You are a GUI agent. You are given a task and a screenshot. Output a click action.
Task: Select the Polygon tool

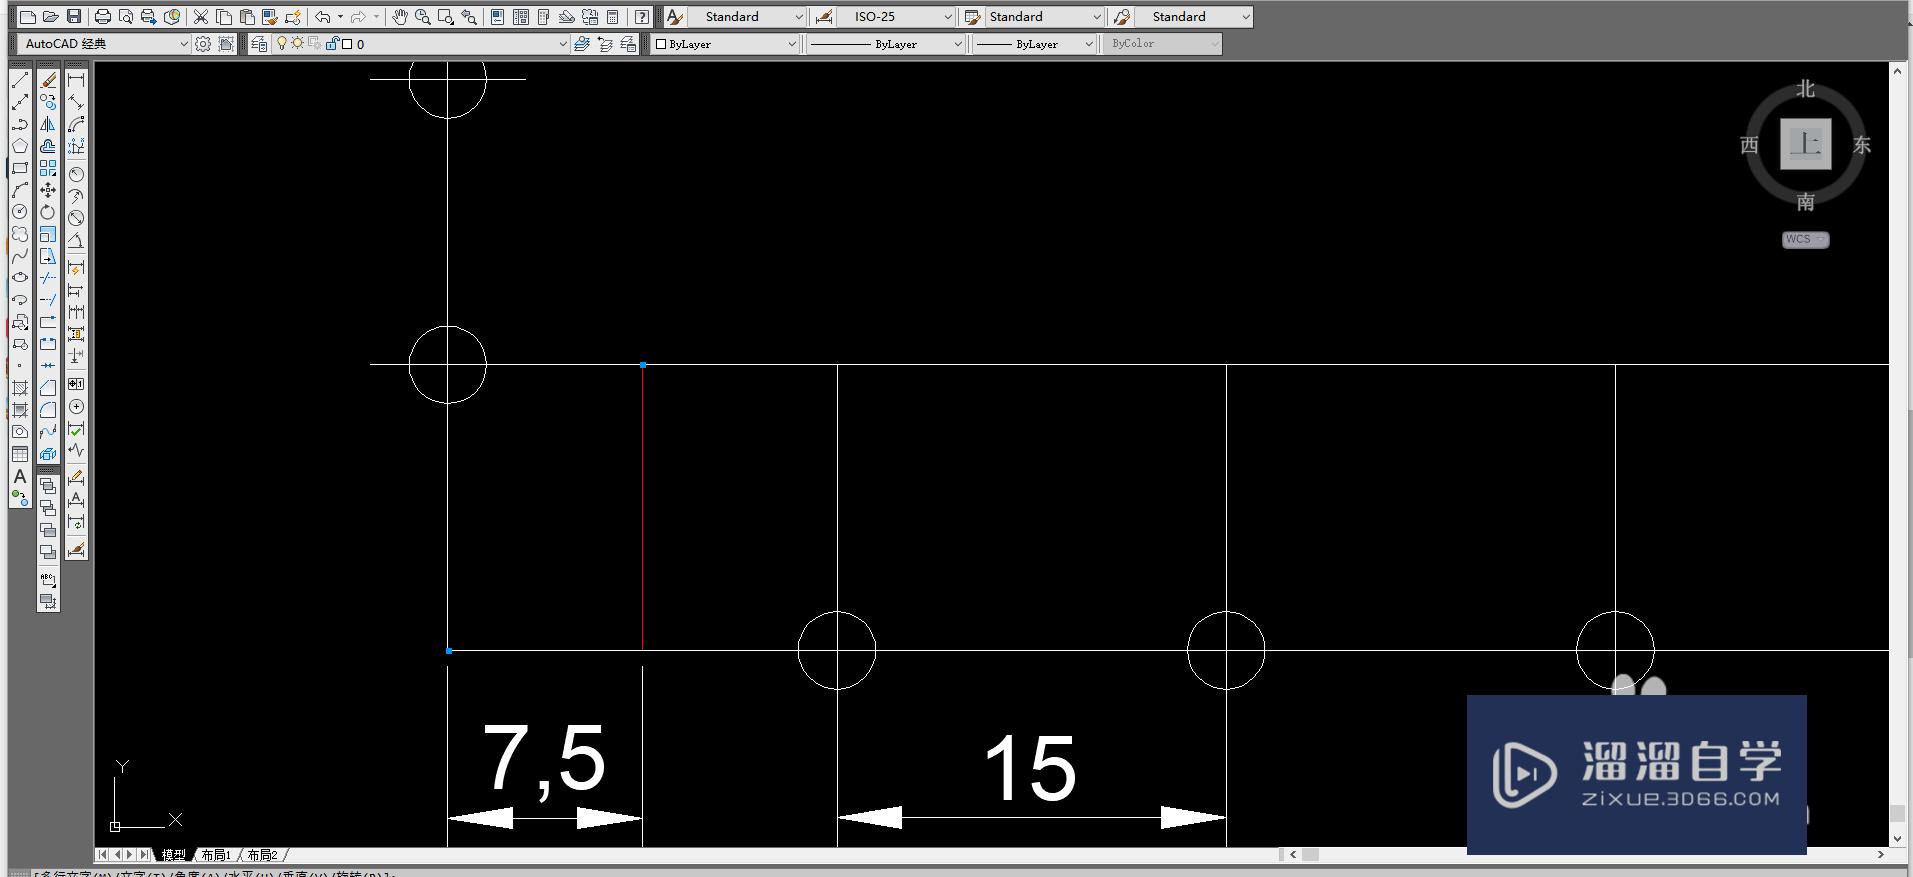tap(20, 146)
